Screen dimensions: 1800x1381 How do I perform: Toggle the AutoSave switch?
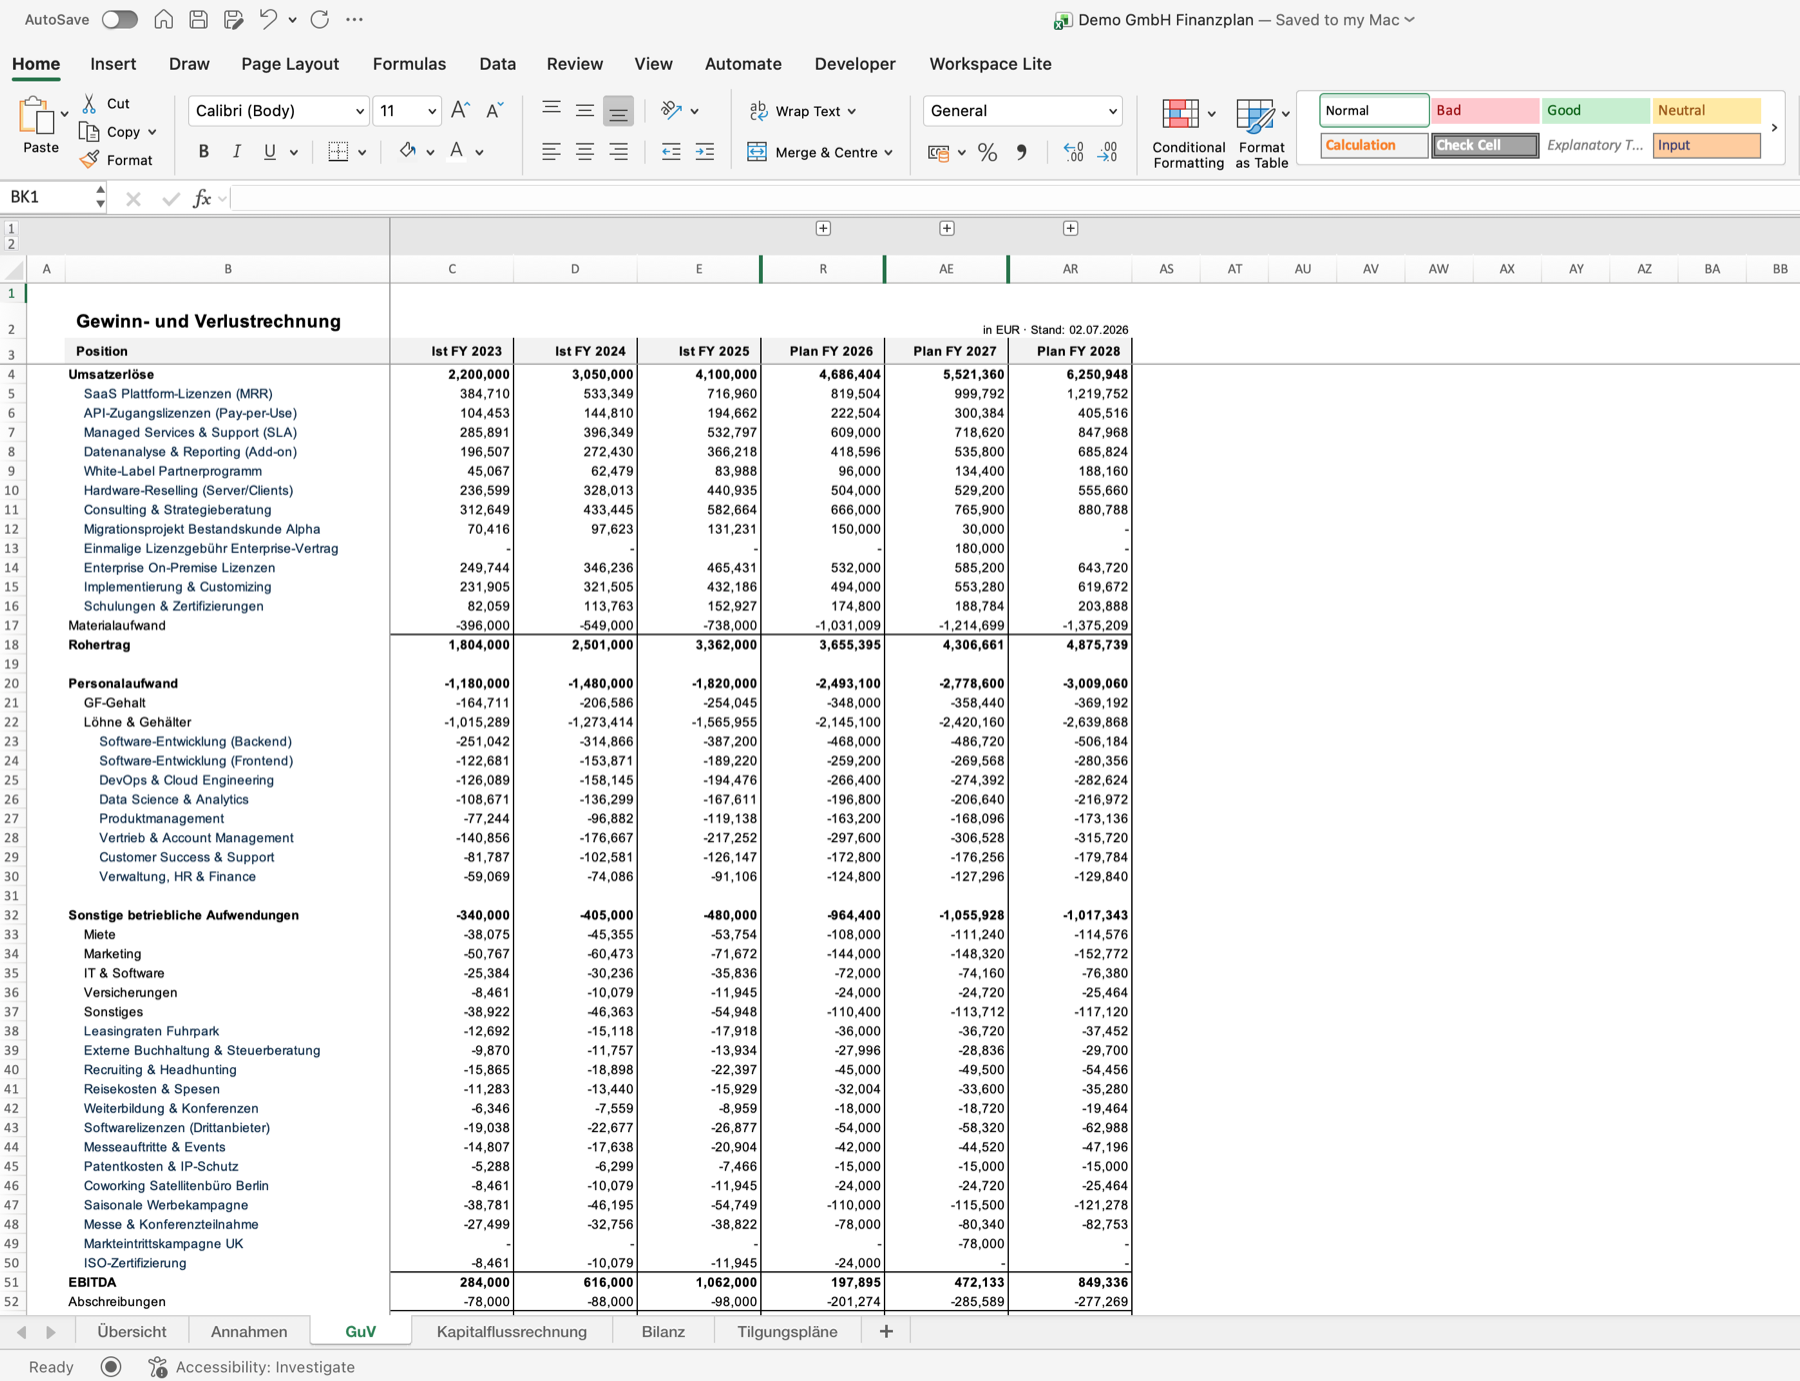(120, 19)
